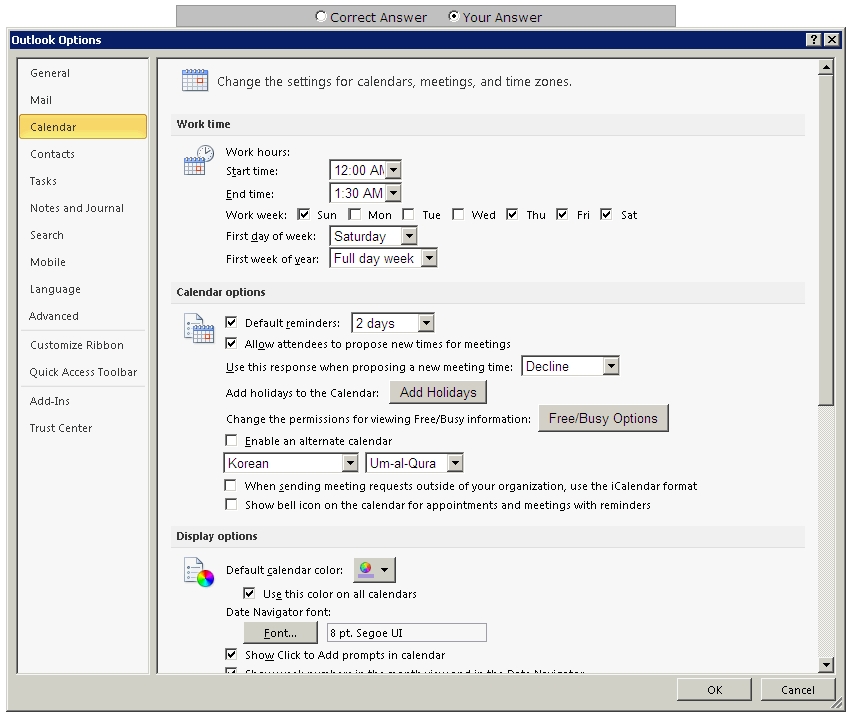Uncheck the Thu work week checkbox
The height and width of the screenshot is (722, 856).
(x=512, y=214)
